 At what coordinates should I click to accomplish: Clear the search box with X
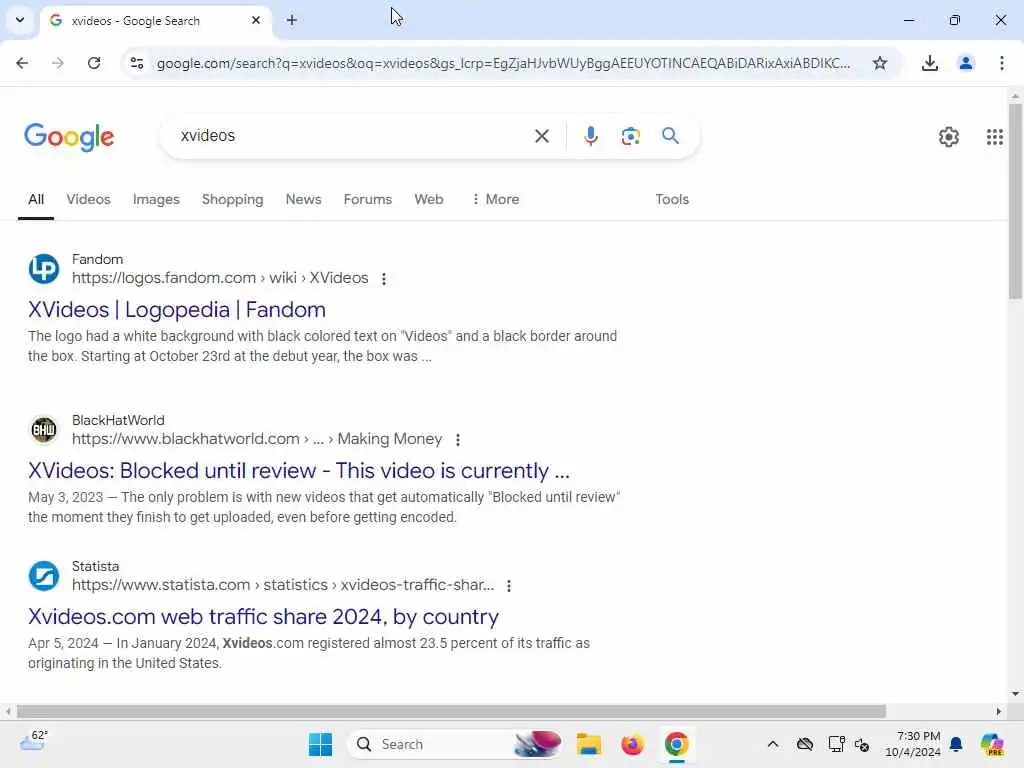pos(541,136)
